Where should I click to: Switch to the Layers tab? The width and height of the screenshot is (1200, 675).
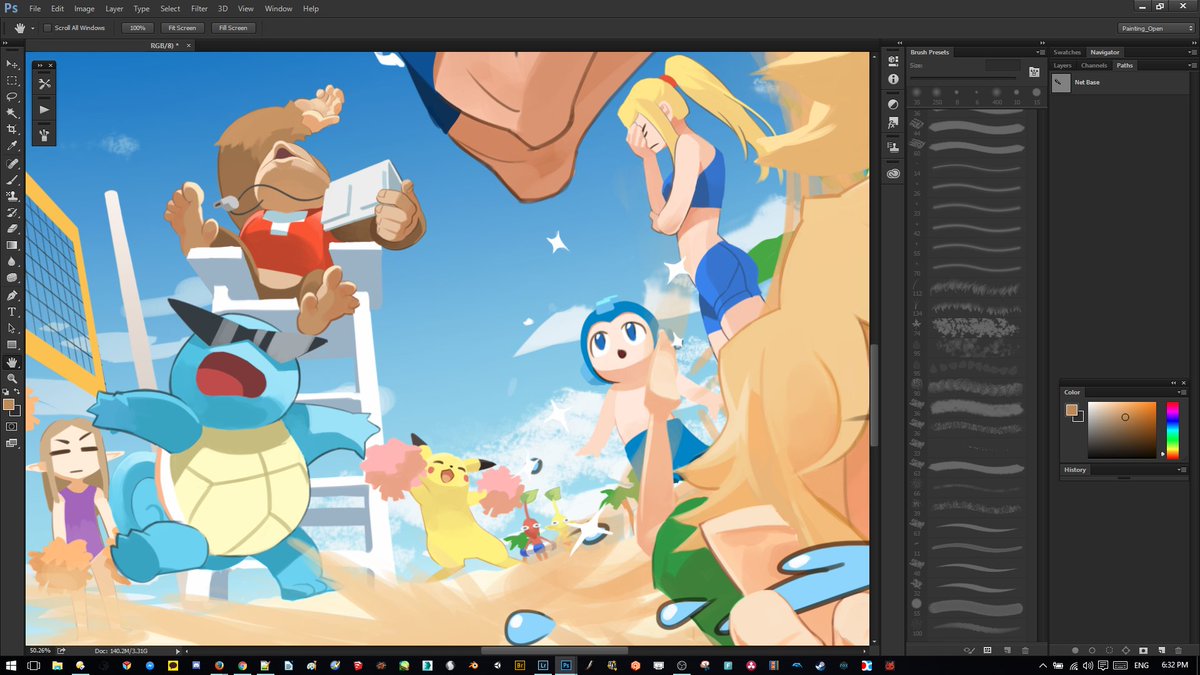(x=1062, y=65)
